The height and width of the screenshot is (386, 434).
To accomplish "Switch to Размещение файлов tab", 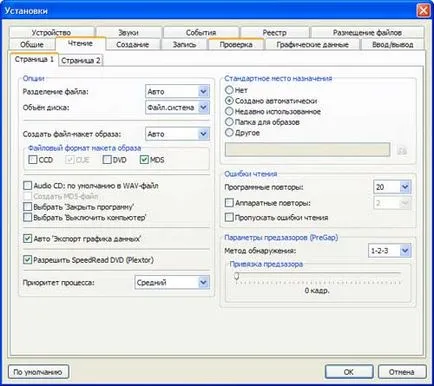I will point(367,32).
